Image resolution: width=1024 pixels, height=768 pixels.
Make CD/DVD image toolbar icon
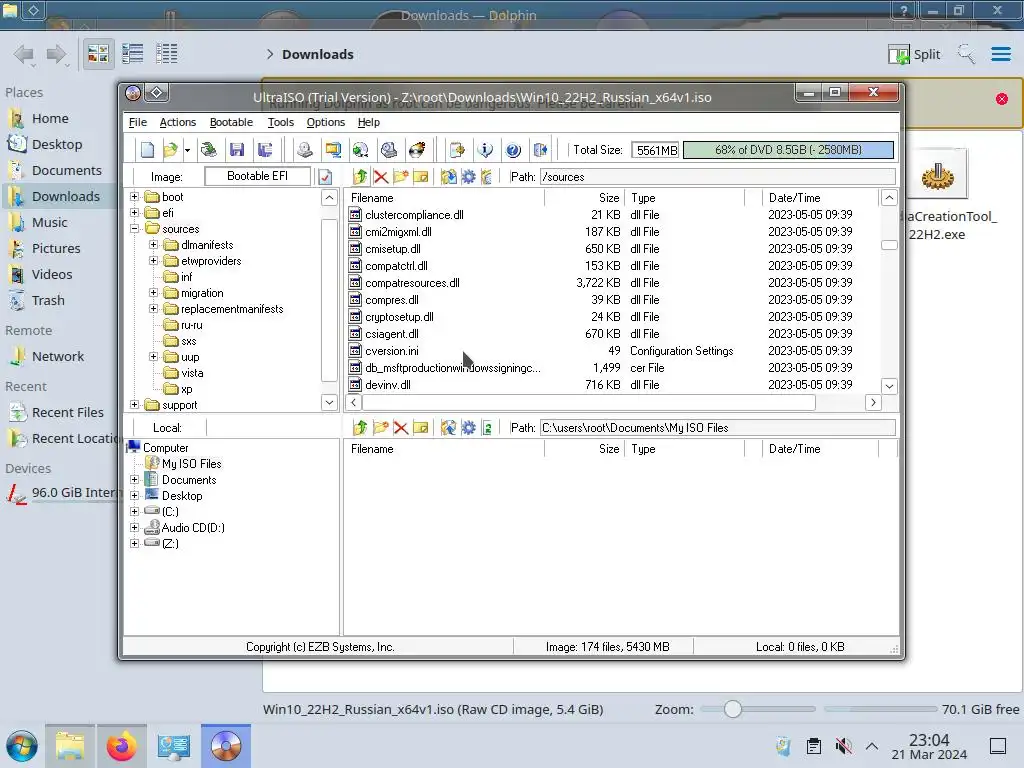tap(304, 150)
